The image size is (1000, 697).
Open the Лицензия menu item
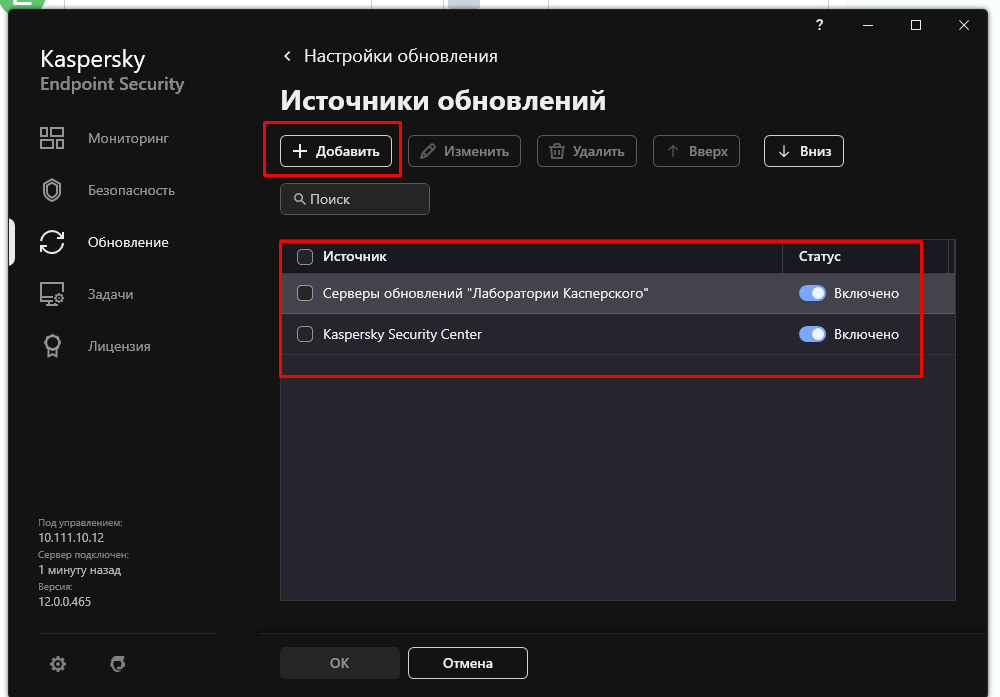pyautogui.click(x=119, y=346)
